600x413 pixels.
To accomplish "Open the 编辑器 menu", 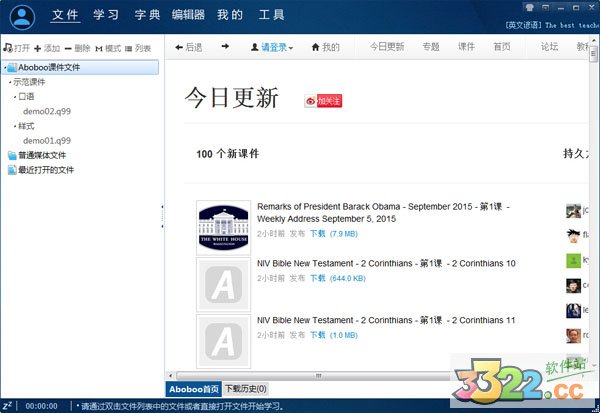I will (x=188, y=15).
